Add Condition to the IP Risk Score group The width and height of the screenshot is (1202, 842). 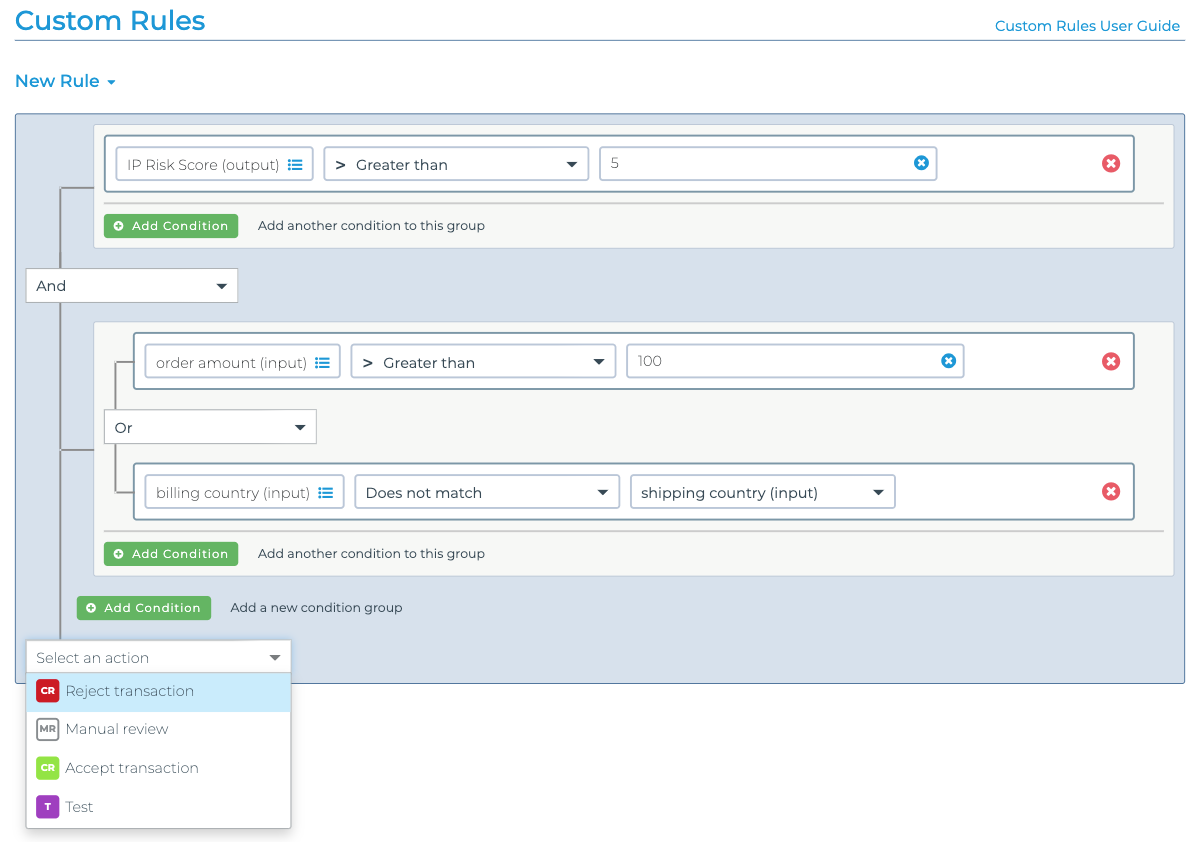[171, 226]
